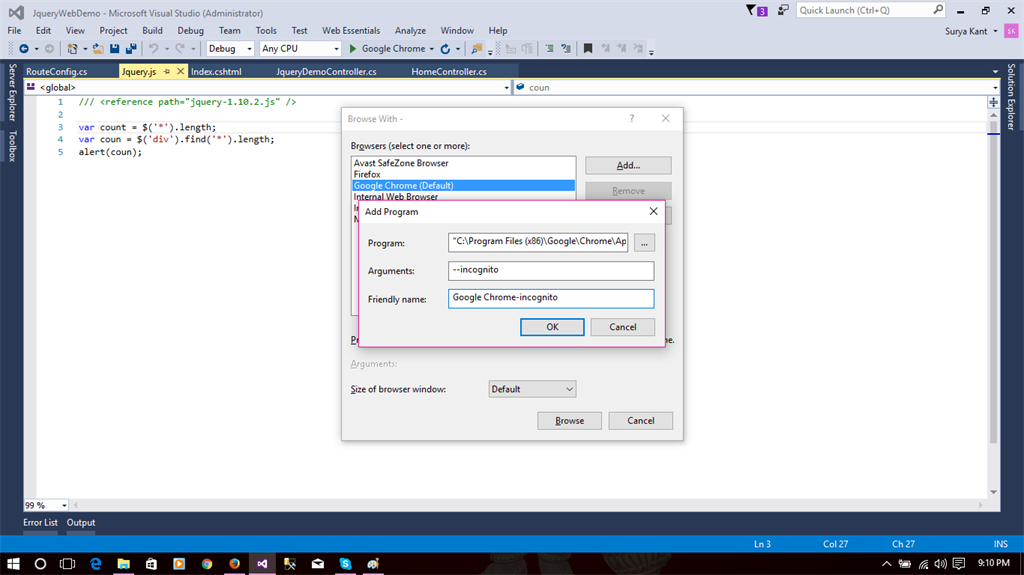
Task: Click the Comment selection toolbar icon
Action: 549,48
